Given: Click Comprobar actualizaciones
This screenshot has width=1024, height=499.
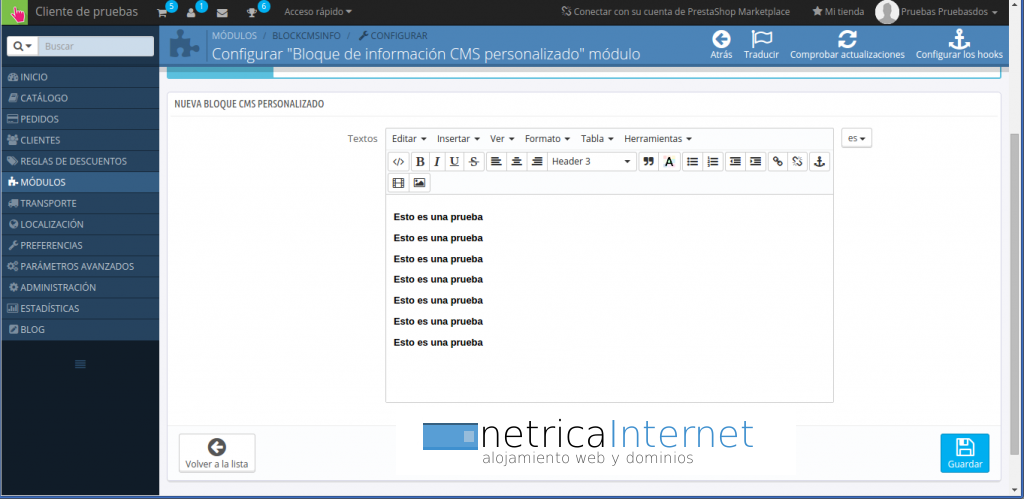Looking at the screenshot, I should click(847, 46).
